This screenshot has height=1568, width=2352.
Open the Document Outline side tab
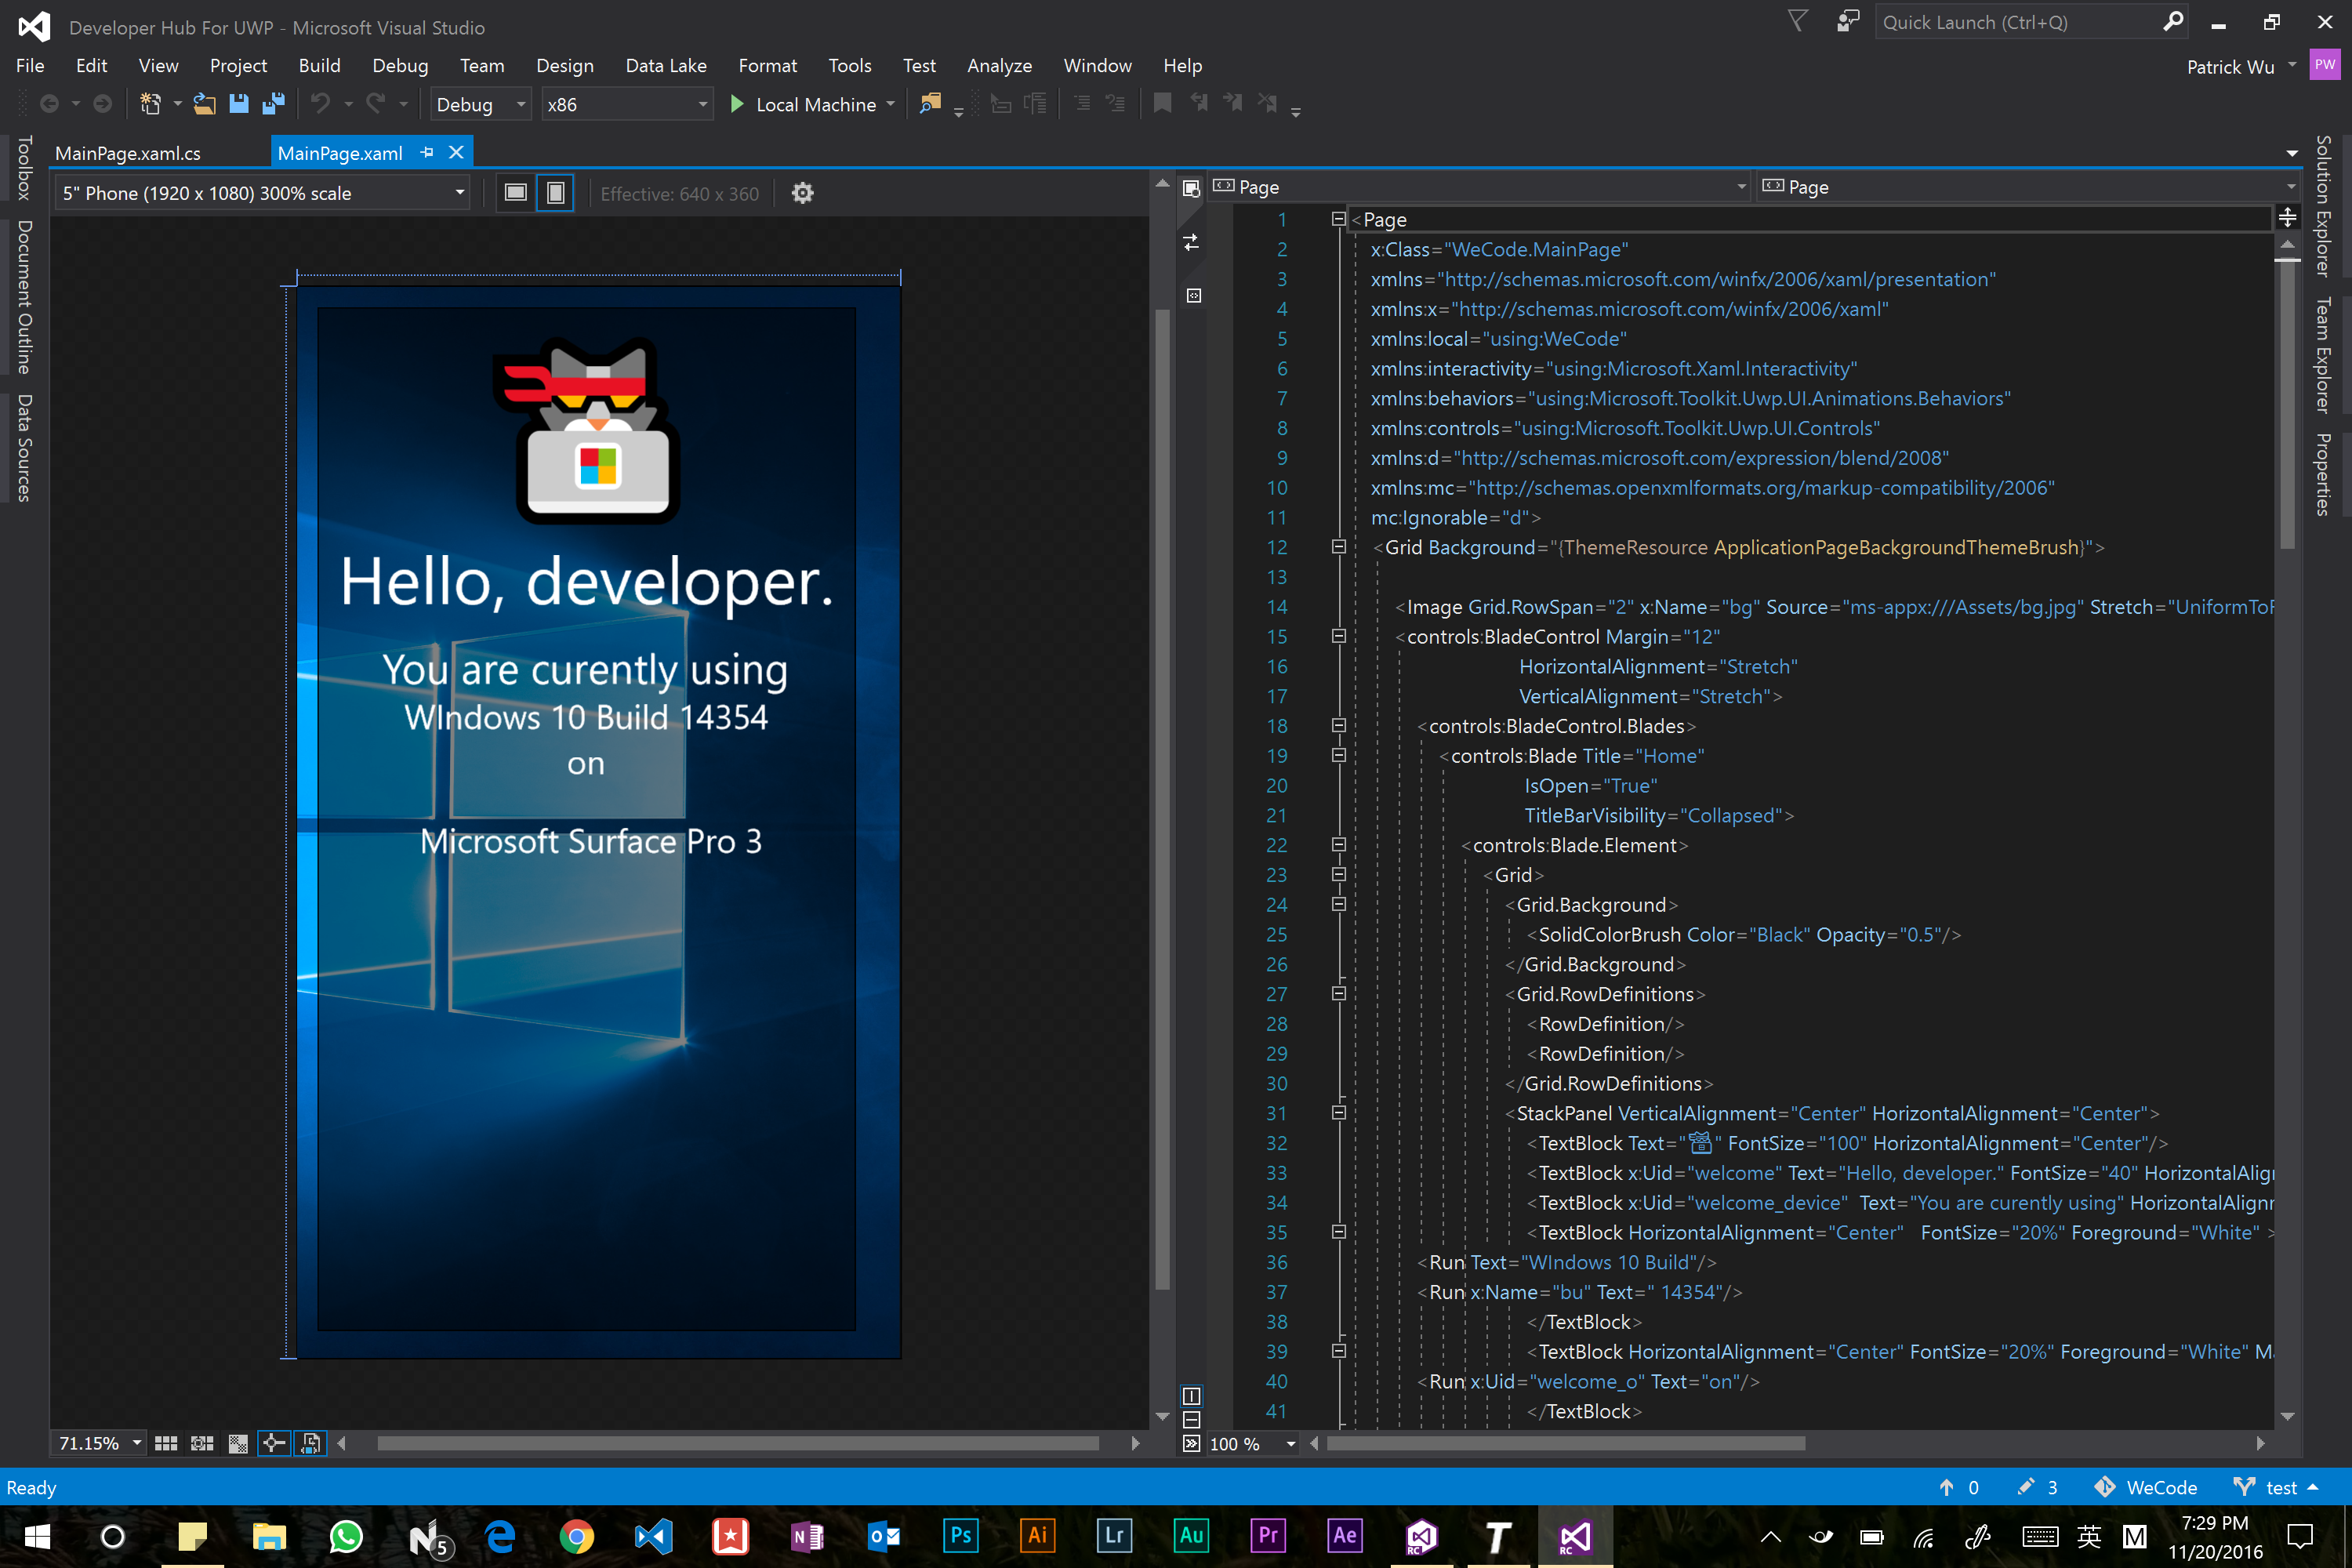pyautogui.click(x=25, y=297)
